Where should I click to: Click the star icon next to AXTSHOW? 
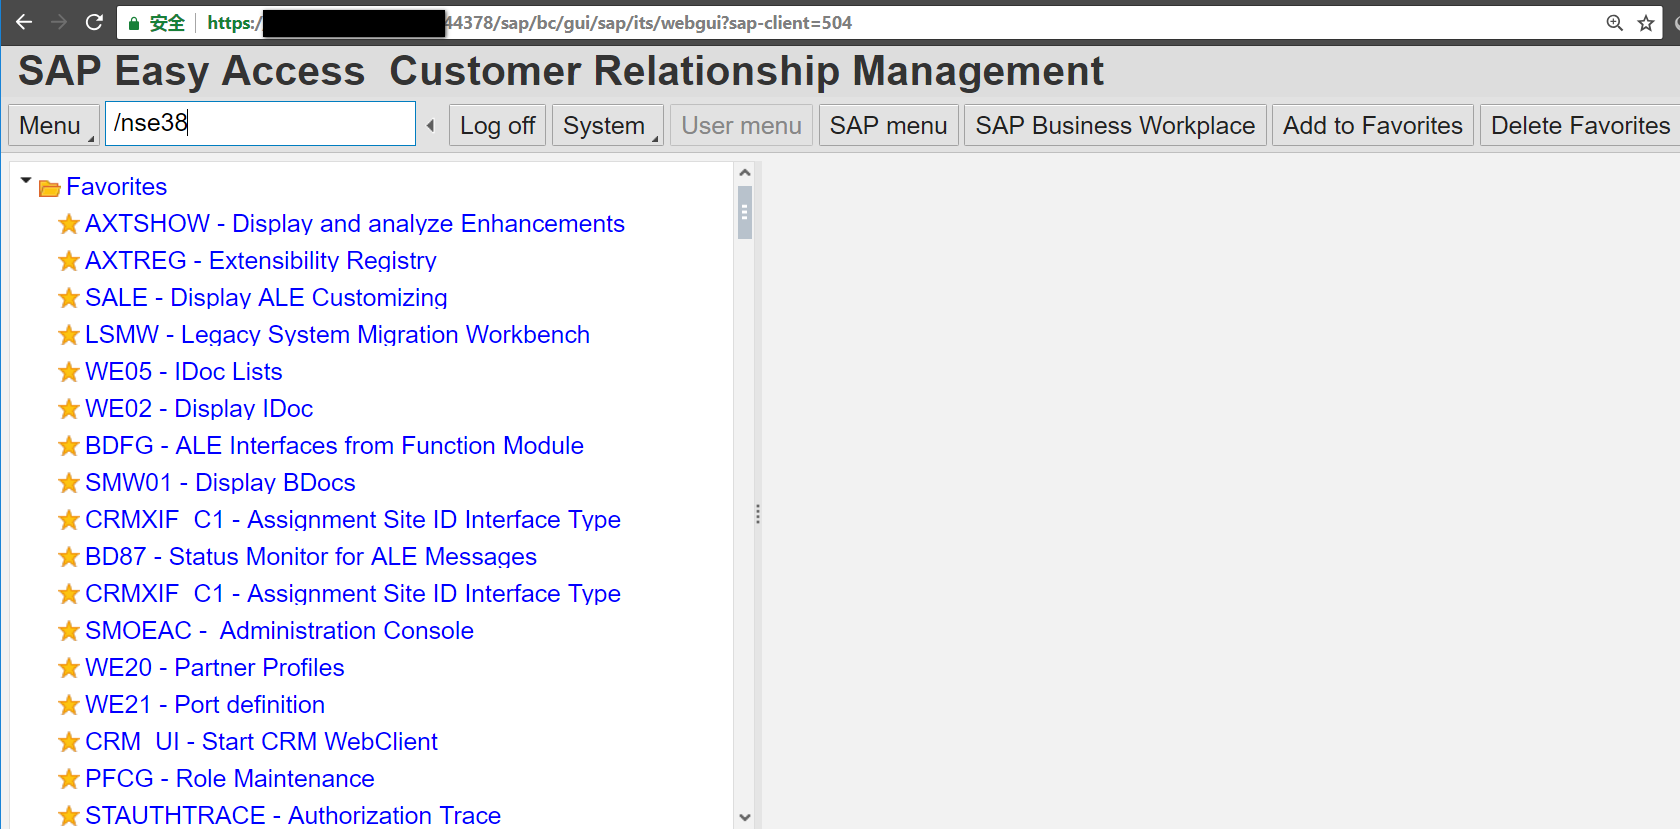[69, 224]
